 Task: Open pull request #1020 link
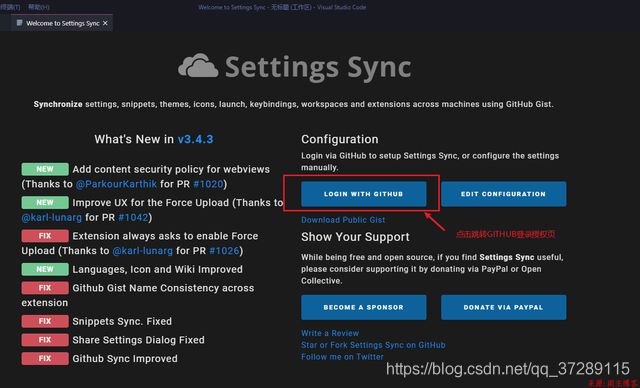208,184
